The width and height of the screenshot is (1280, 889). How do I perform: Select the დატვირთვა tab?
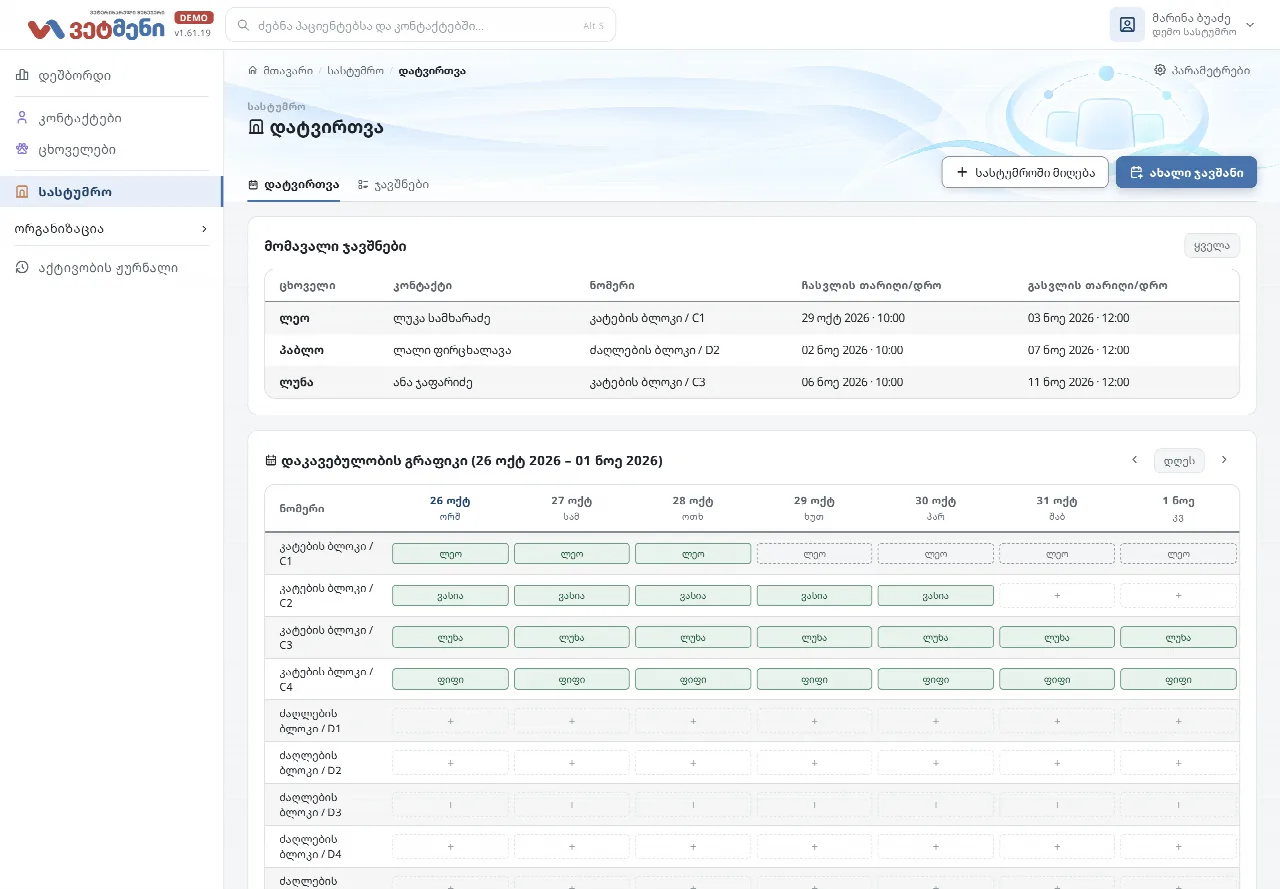coord(294,185)
